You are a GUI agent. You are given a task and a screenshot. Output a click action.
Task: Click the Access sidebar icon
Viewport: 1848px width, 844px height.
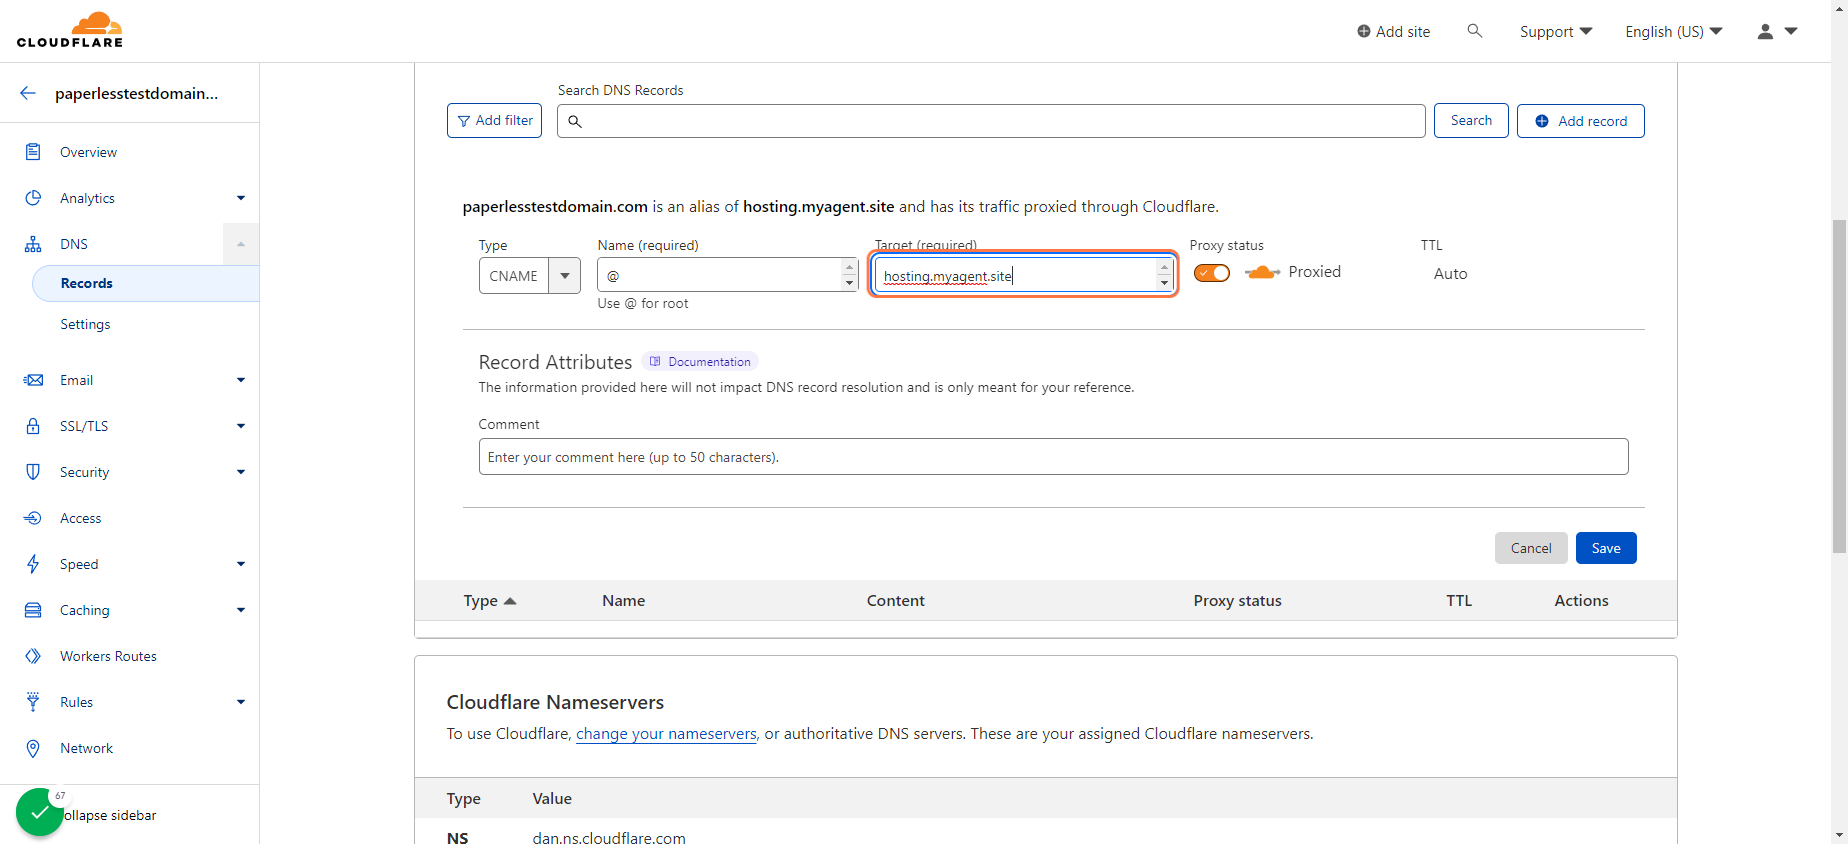[33, 518]
